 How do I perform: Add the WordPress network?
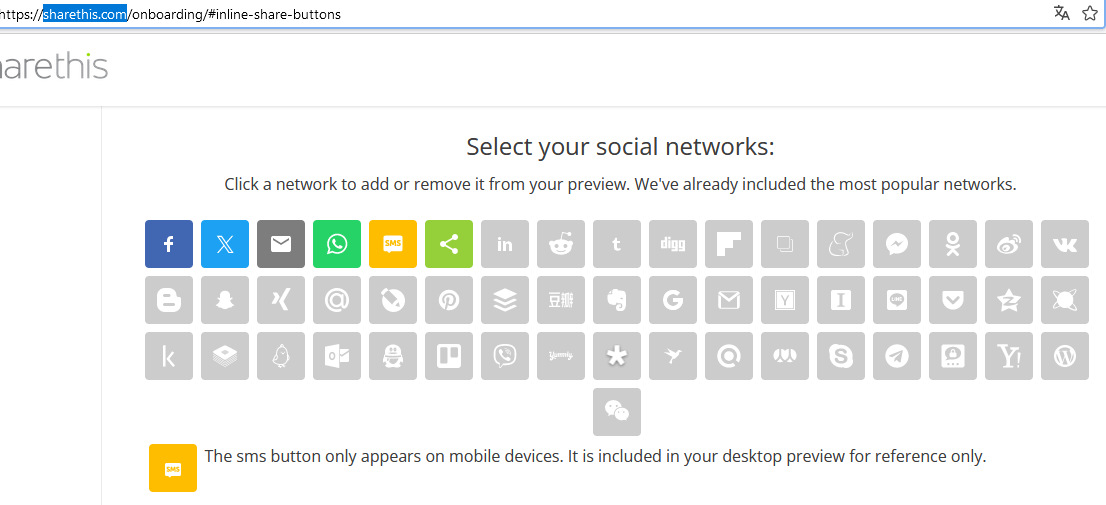click(x=1065, y=356)
